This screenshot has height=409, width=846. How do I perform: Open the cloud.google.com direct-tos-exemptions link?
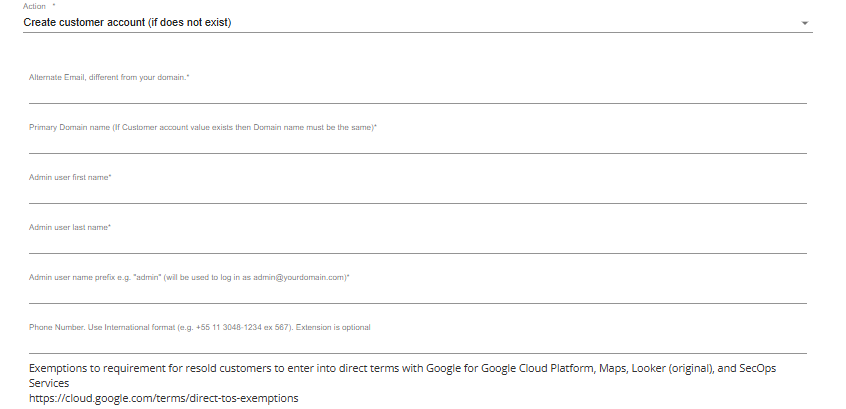(163, 398)
